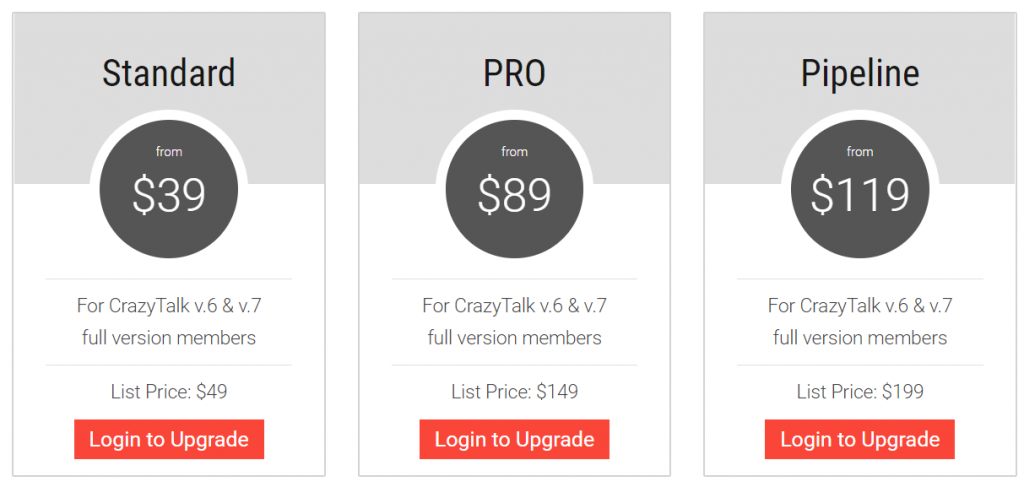Click Login to Upgrade under Standard plan
Viewport: 1024px width, 487px height.
[168, 439]
